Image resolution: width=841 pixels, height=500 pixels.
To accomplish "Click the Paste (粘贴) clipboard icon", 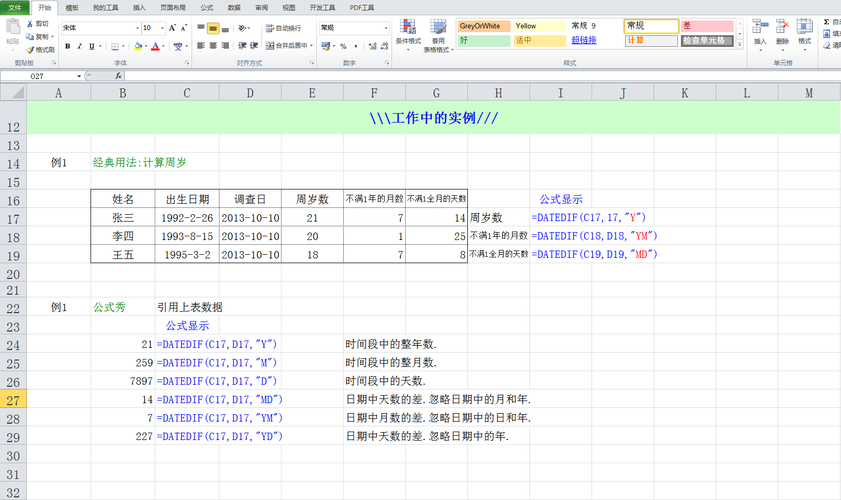I will (x=12, y=27).
